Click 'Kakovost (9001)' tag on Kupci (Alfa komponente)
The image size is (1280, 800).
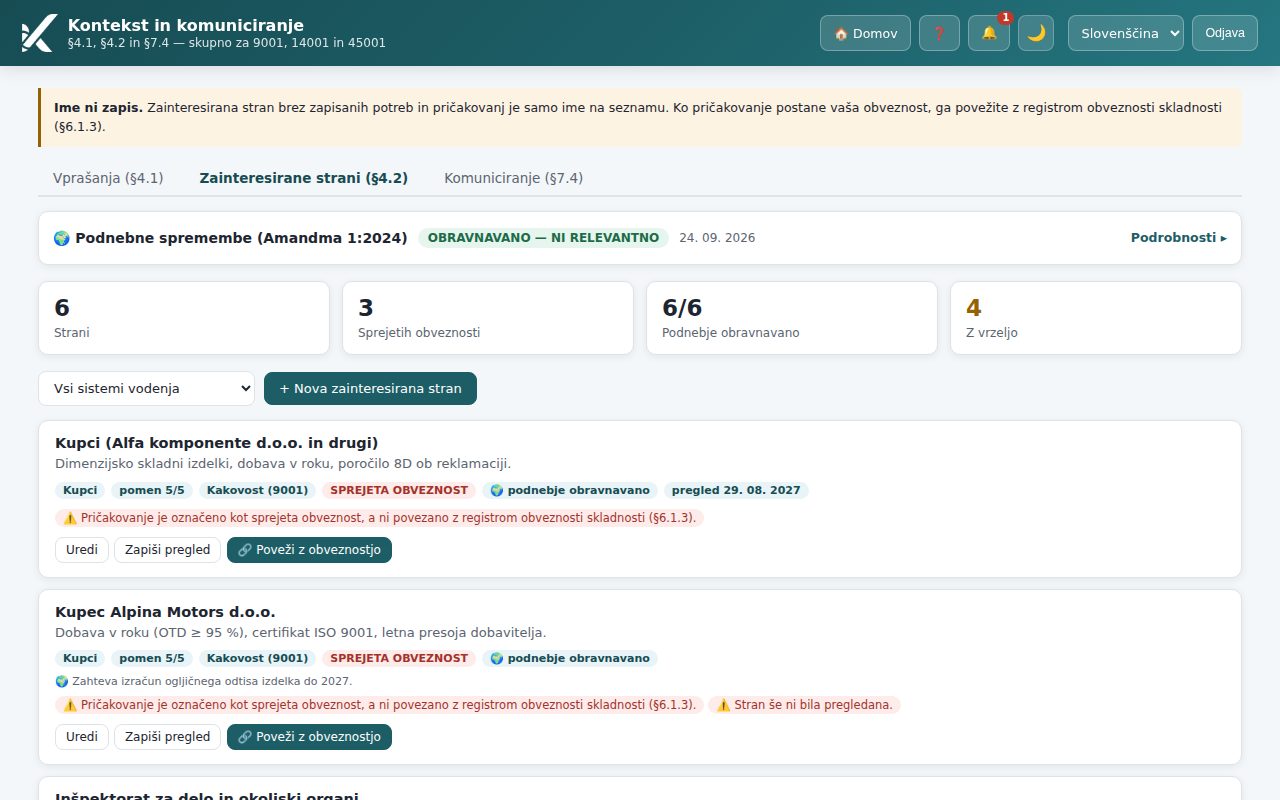click(257, 490)
